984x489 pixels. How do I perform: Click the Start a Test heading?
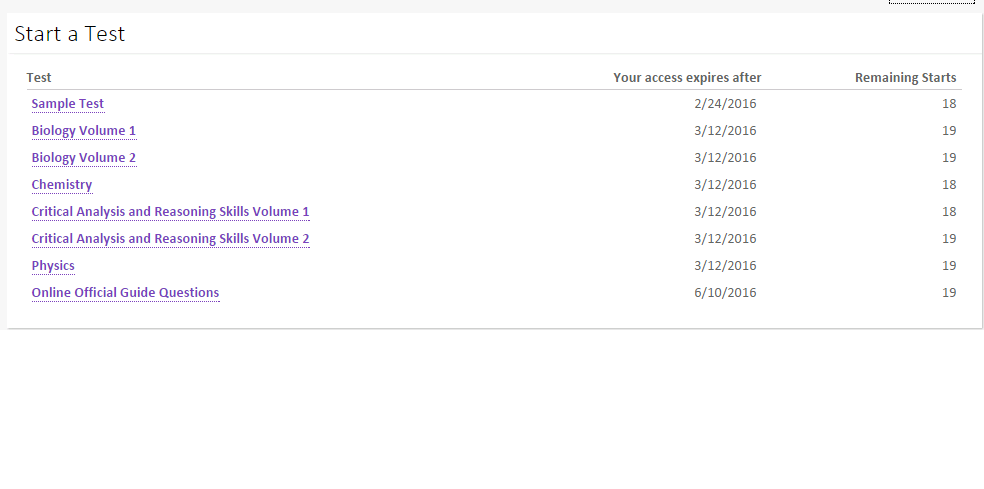[x=70, y=33]
